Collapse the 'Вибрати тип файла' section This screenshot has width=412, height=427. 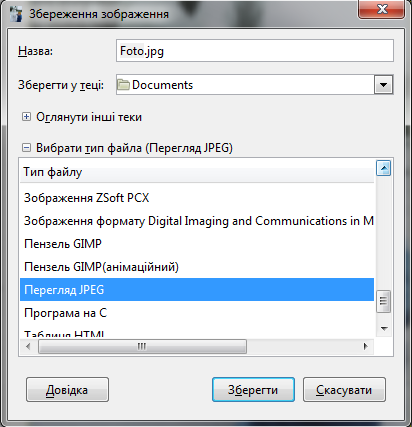26,148
